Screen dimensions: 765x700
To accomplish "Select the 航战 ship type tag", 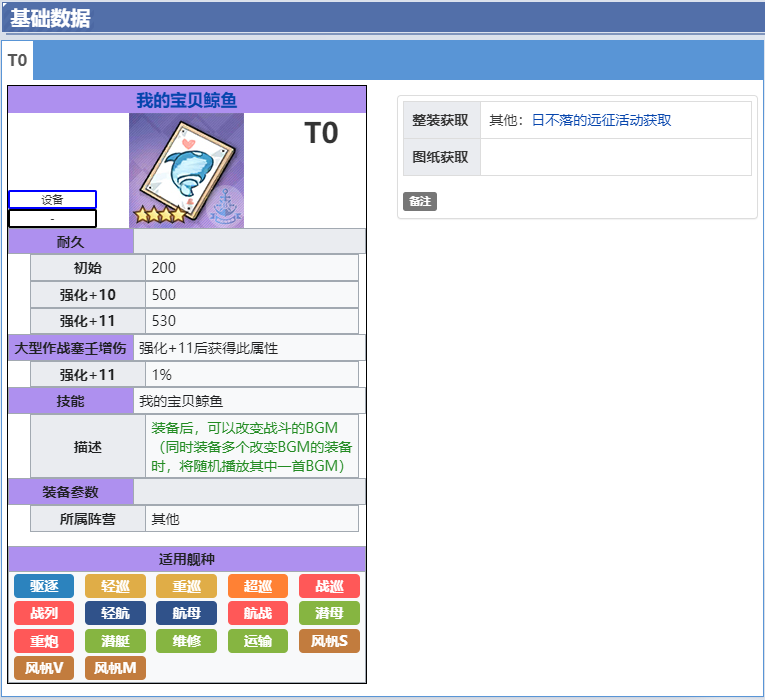I will [x=258, y=613].
